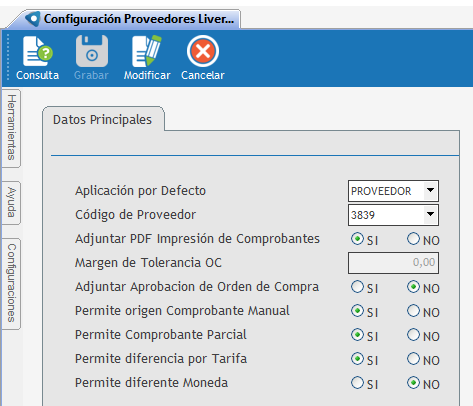Screen dimensions: 473x406
Task: Select SI for Permite Comprobante Parcial
Action: click(x=357, y=335)
